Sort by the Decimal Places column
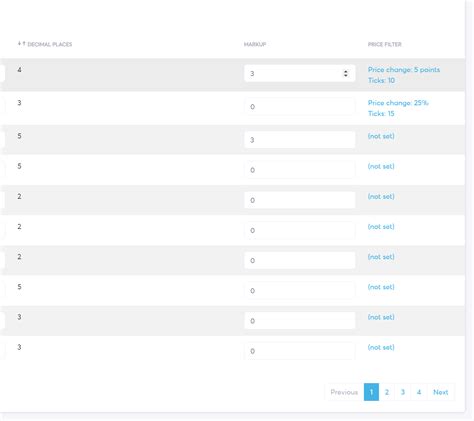The height and width of the screenshot is (421, 474). point(45,44)
